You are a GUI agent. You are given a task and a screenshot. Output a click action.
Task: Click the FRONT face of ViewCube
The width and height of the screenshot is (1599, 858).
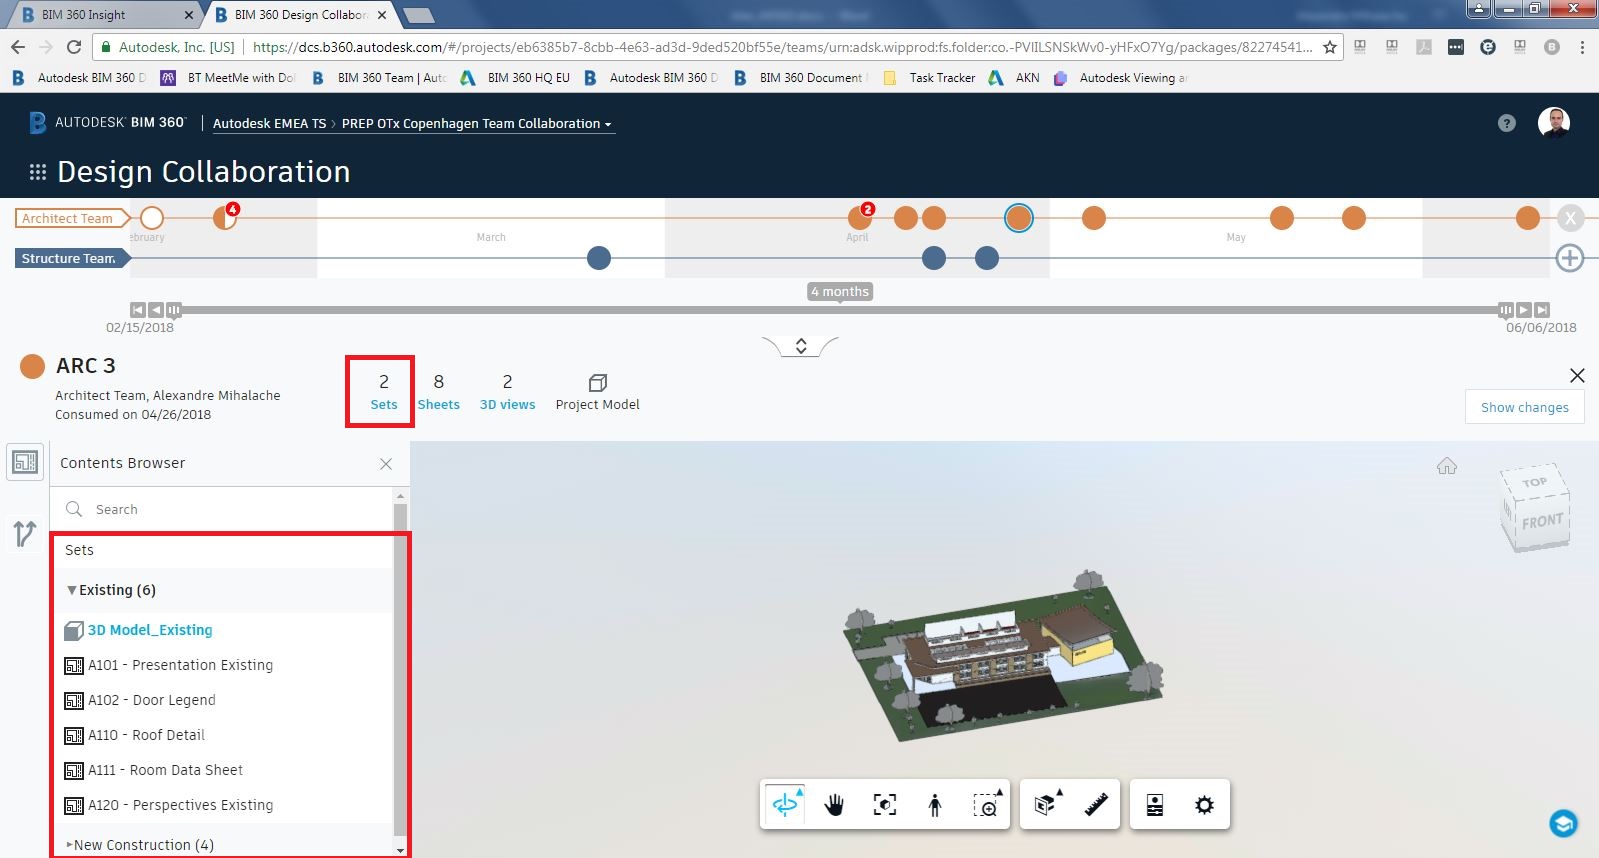(x=1542, y=521)
